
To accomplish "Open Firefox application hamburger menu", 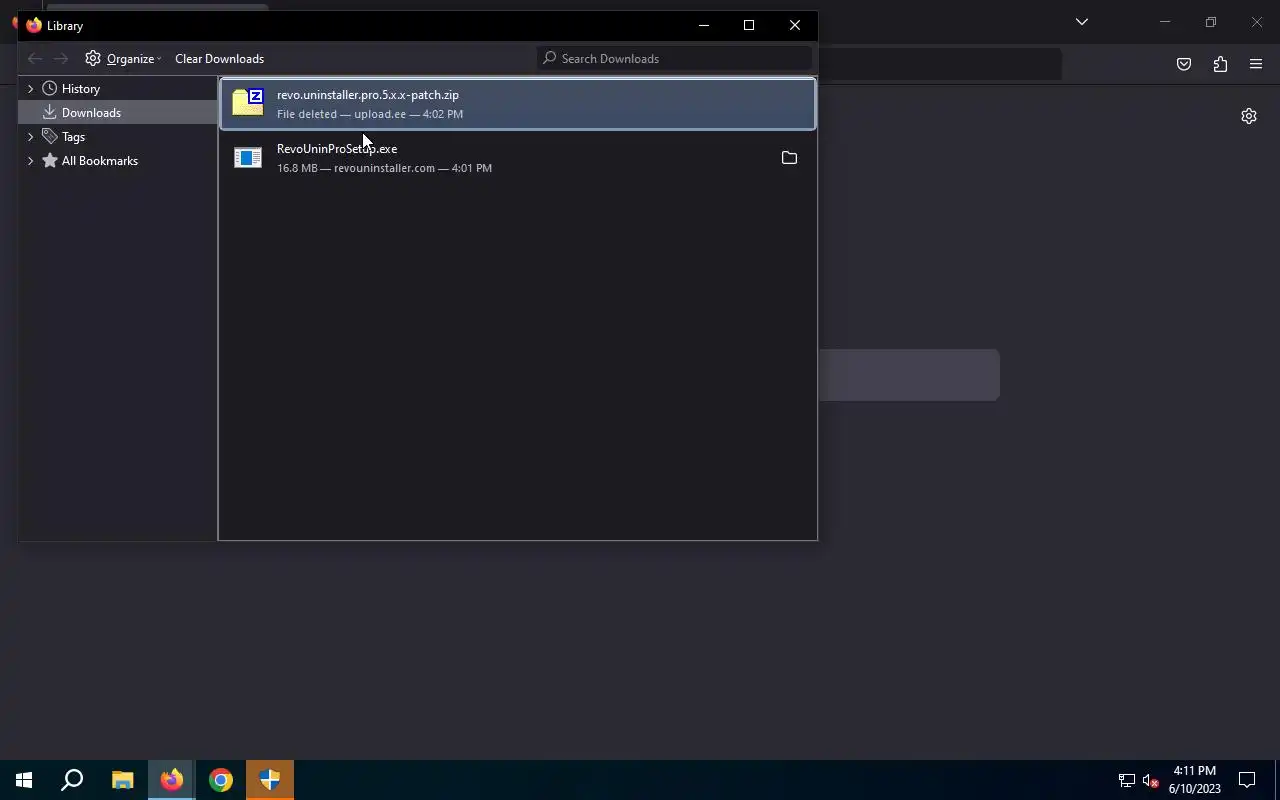I will point(1256,64).
